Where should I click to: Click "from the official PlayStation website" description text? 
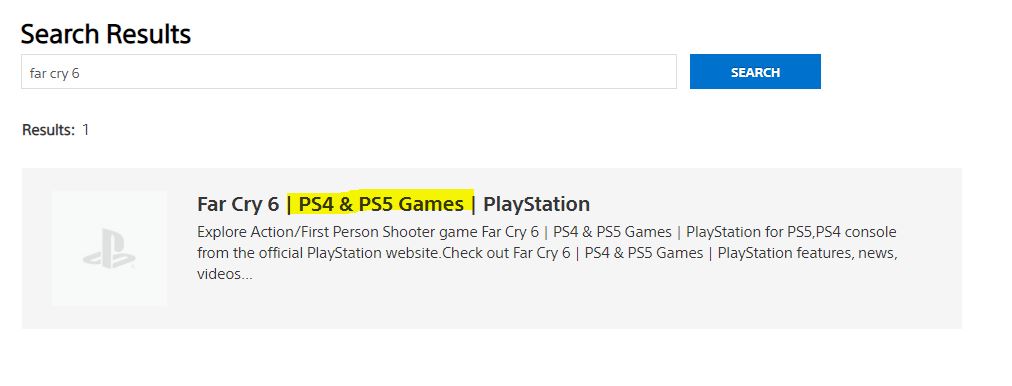[x=319, y=253]
